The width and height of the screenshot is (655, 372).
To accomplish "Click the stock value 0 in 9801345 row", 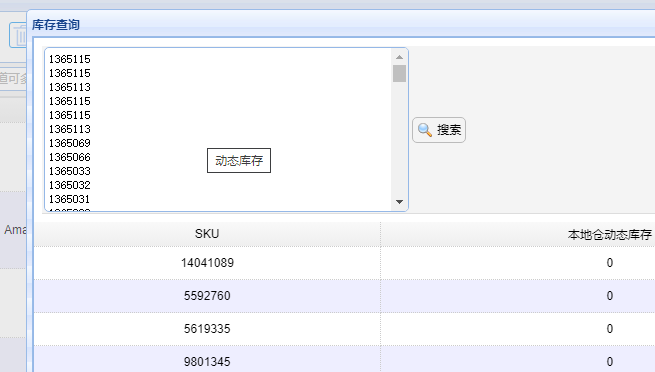I will click(x=609, y=362).
